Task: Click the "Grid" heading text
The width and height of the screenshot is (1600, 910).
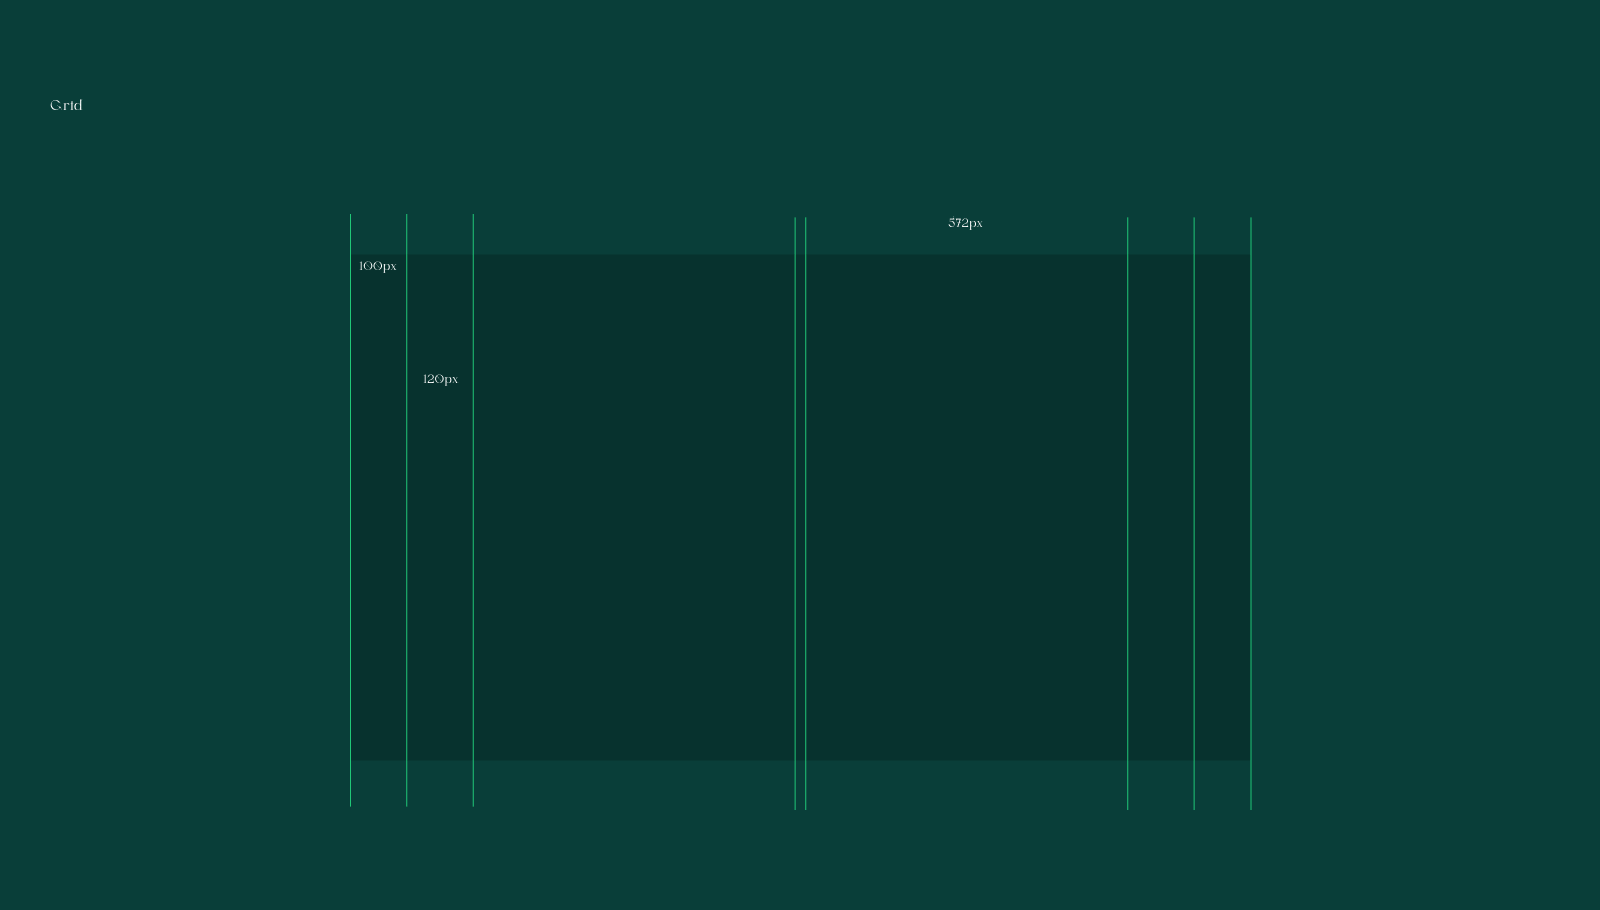Action: pyautogui.click(x=66, y=105)
